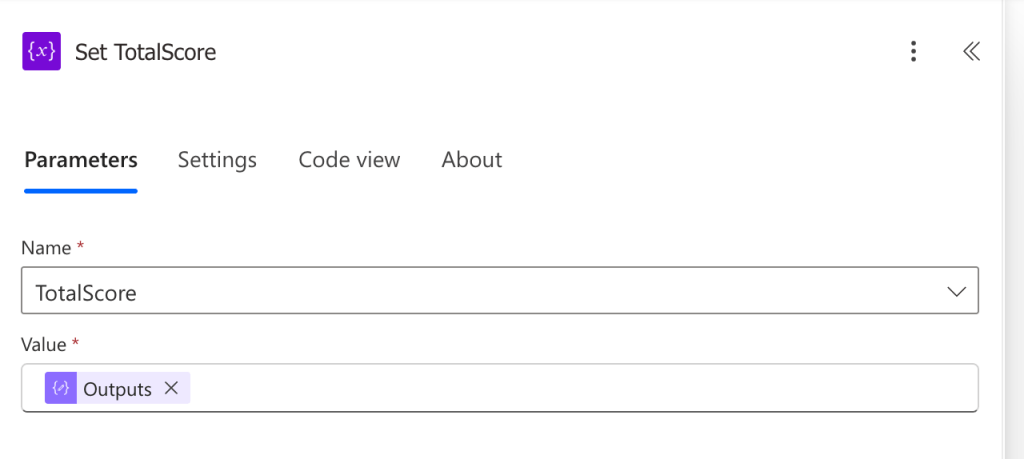The width and height of the screenshot is (1024, 459).
Task: Switch to the Parameters tab
Action: tap(81, 160)
